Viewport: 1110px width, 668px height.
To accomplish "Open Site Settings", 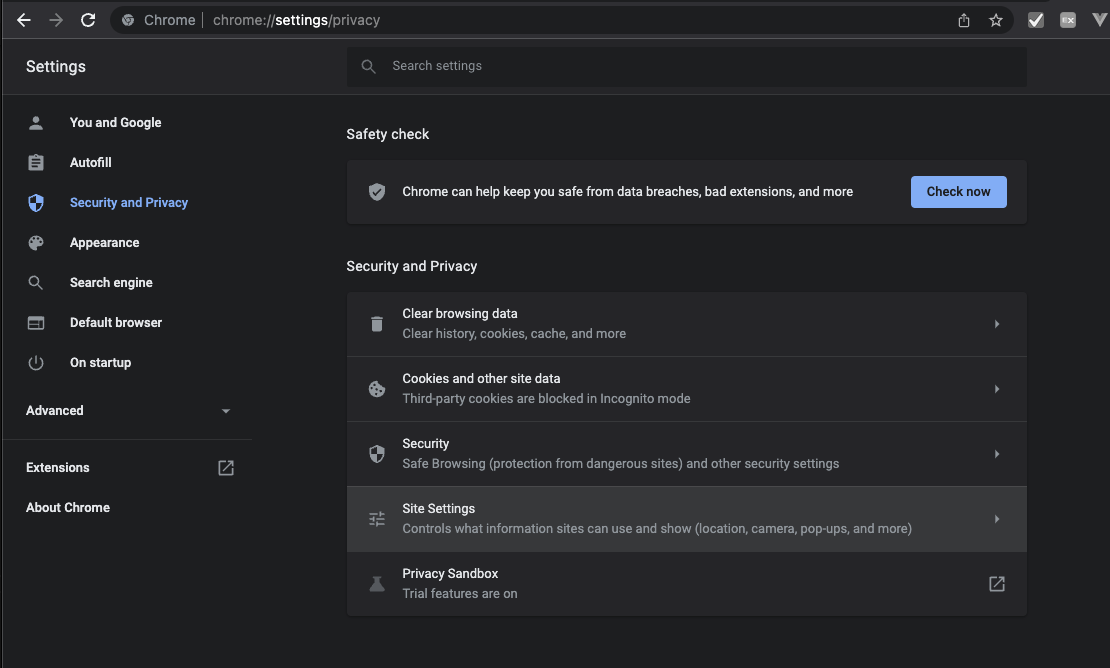I will 687,519.
